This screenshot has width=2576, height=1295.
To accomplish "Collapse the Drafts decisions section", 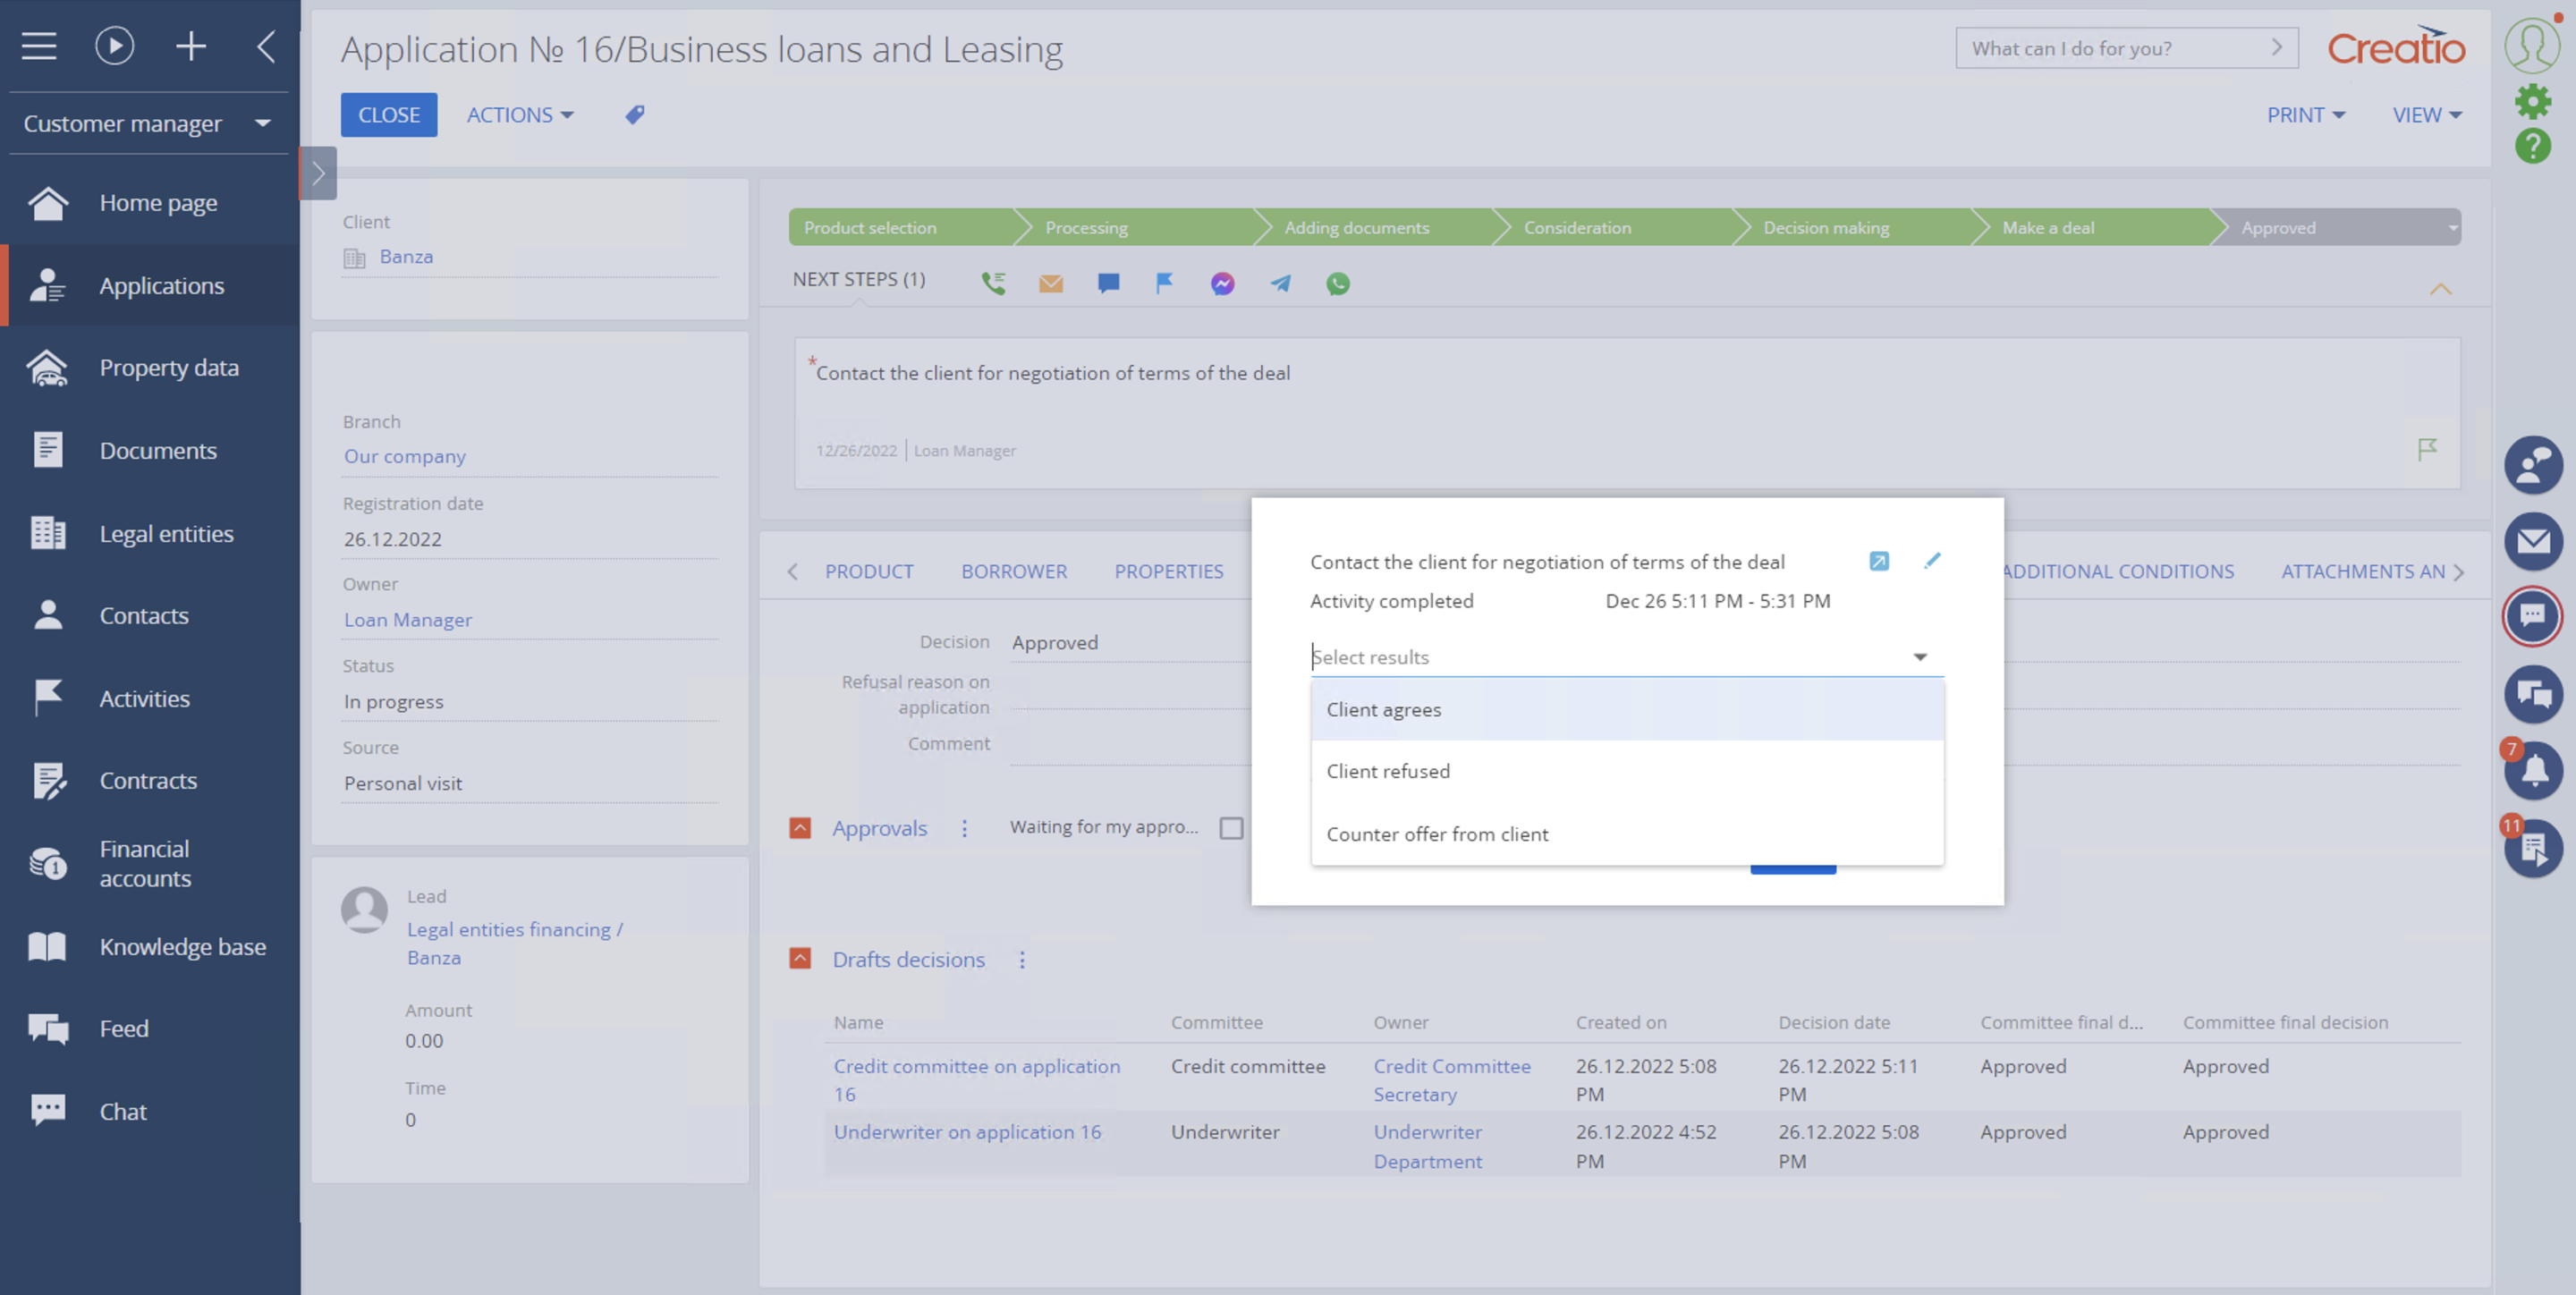I will coord(800,958).
